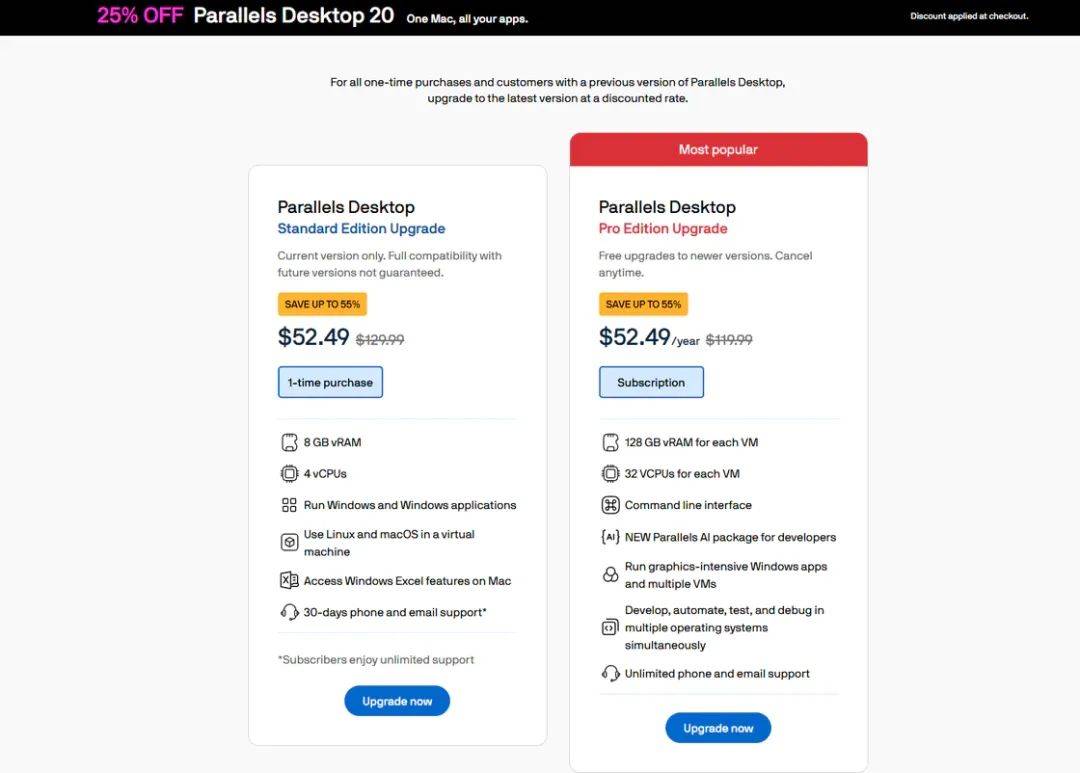1080x773 pixels.
Task: Click the Most popular red header
Action: 718,150
